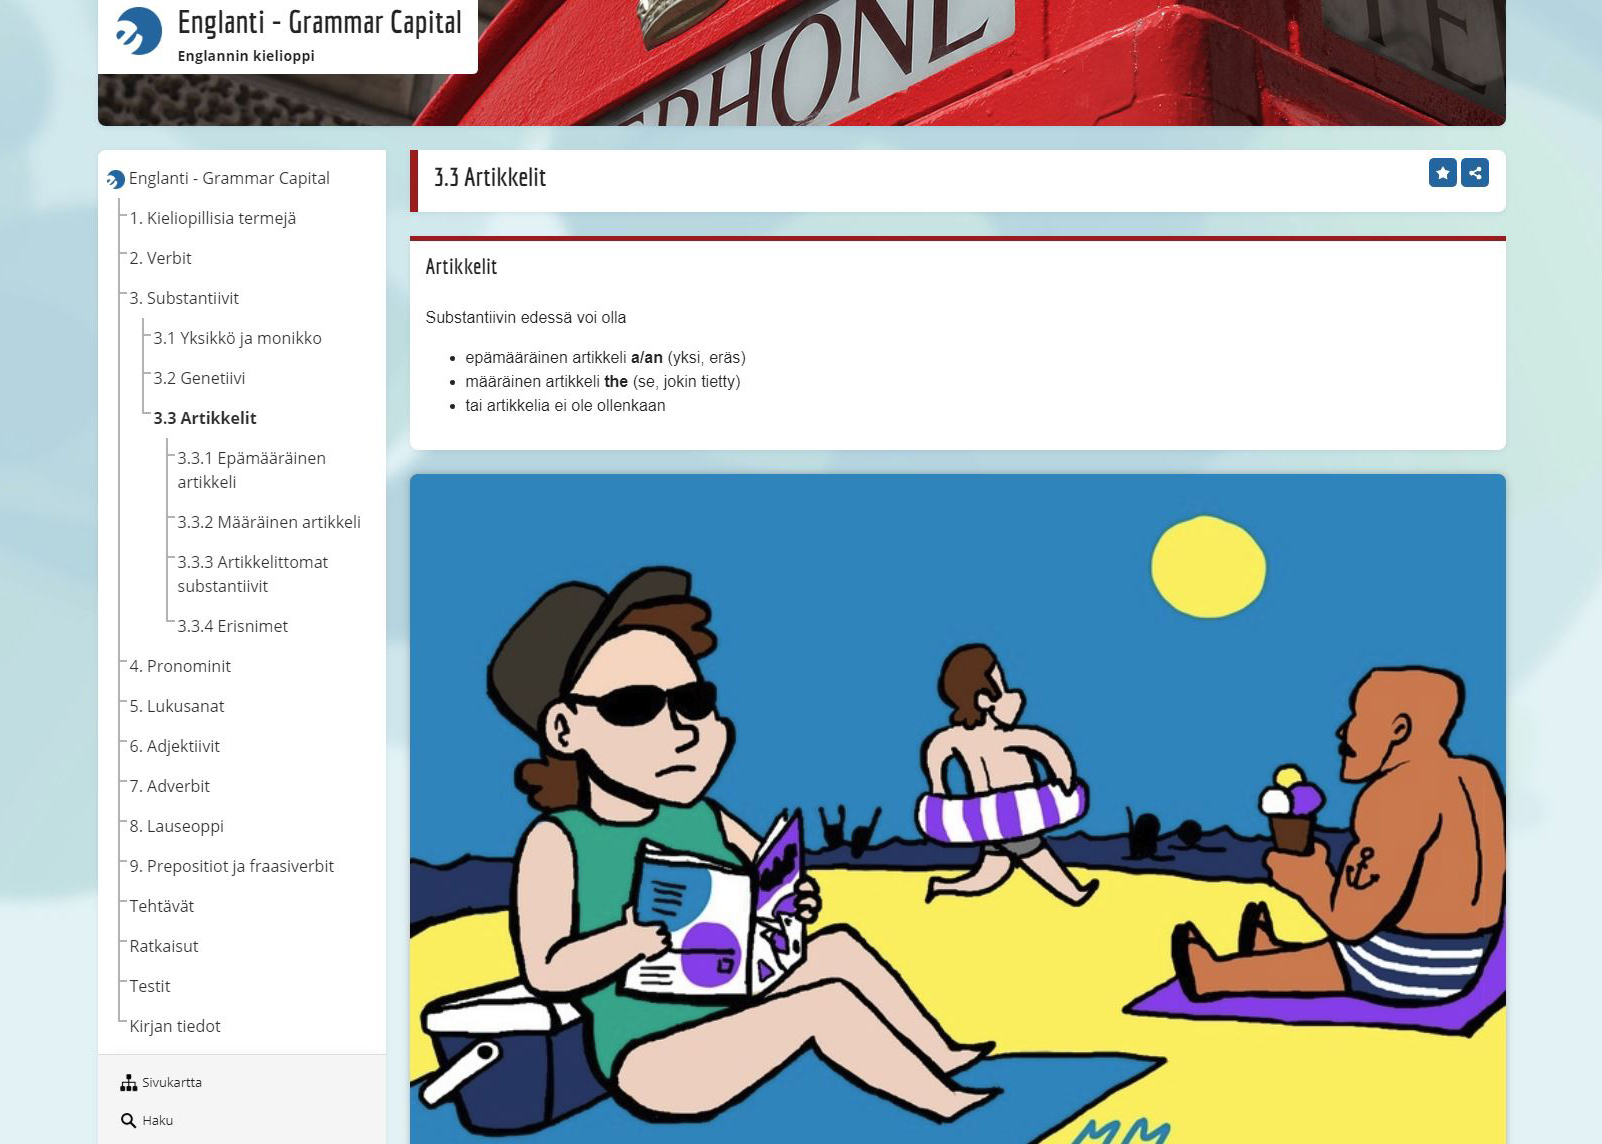Click the star bookmark icon
Image resolution: width=1602 pixels, height=1144 pixels.
click(x=1442, y=173)
